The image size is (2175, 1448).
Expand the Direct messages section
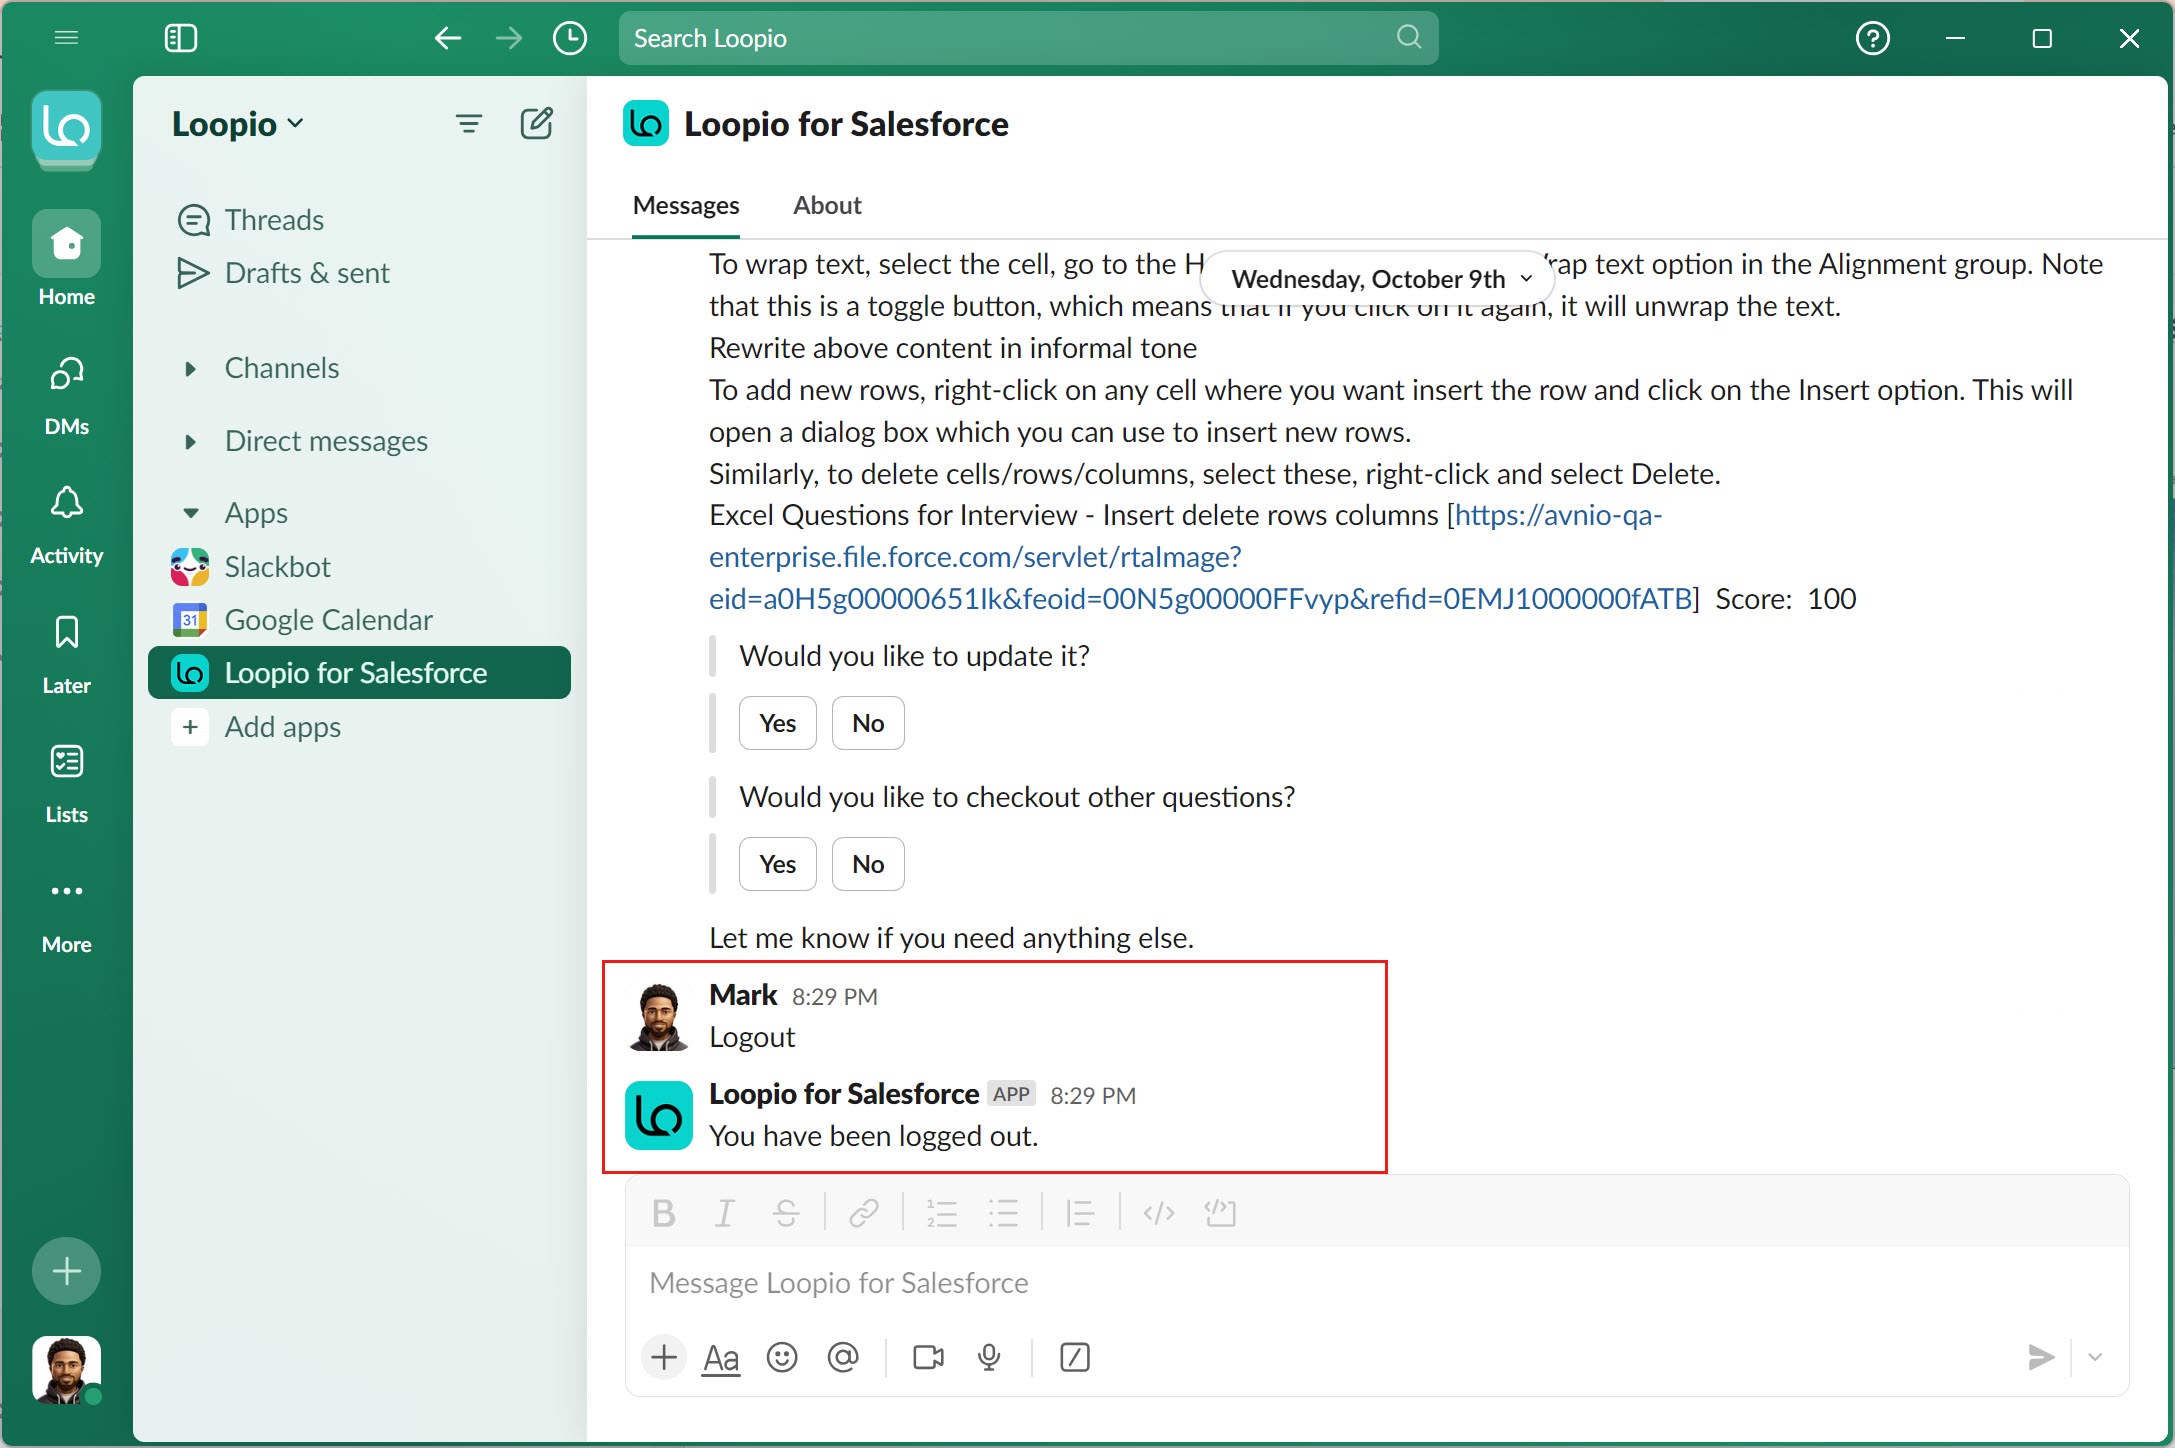190,441
